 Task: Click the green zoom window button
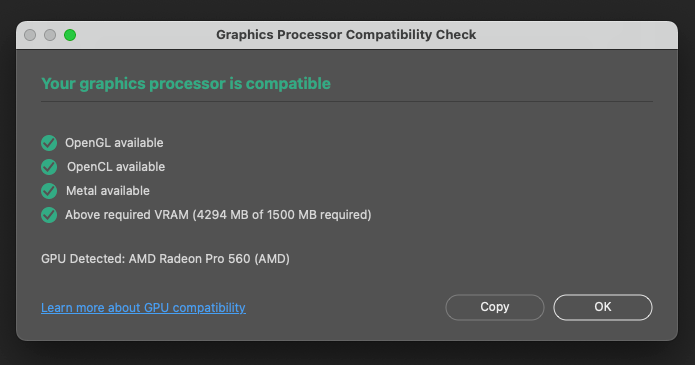[70, 35]
